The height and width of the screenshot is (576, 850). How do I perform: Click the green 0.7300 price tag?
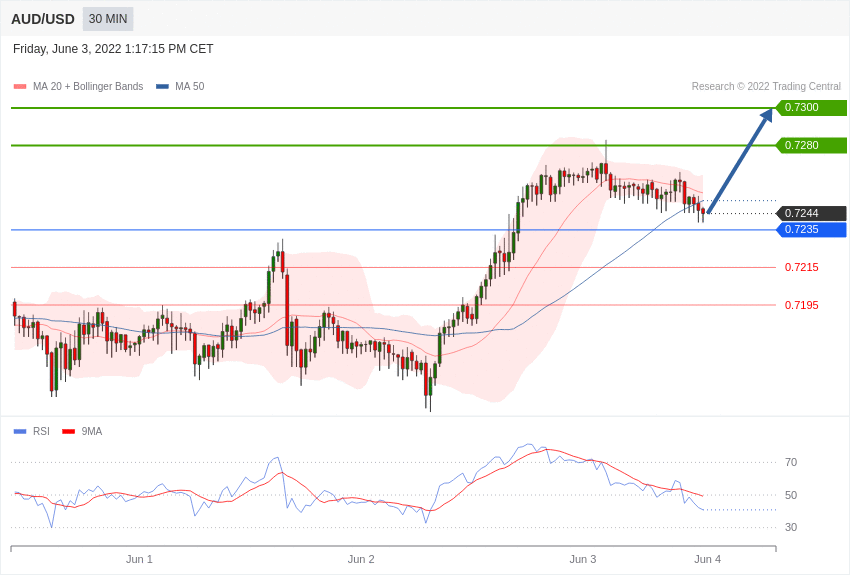tap(811, 107)
